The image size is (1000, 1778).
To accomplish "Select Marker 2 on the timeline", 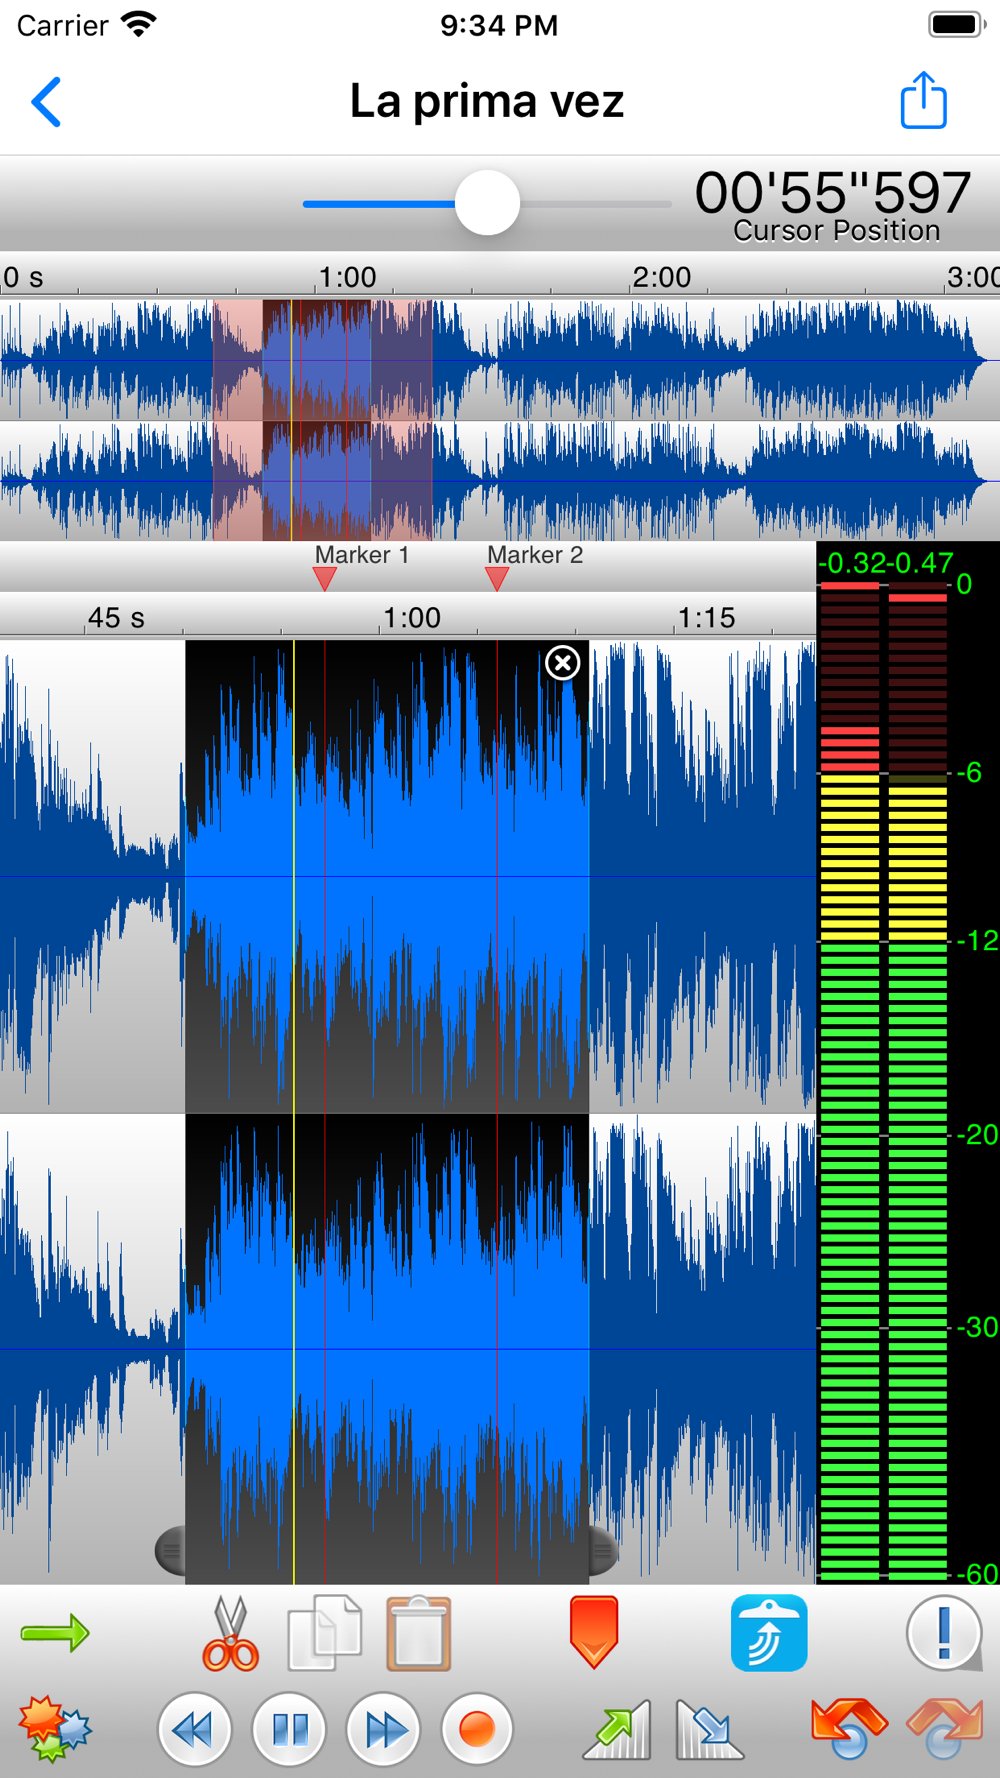I will [497, 577].
